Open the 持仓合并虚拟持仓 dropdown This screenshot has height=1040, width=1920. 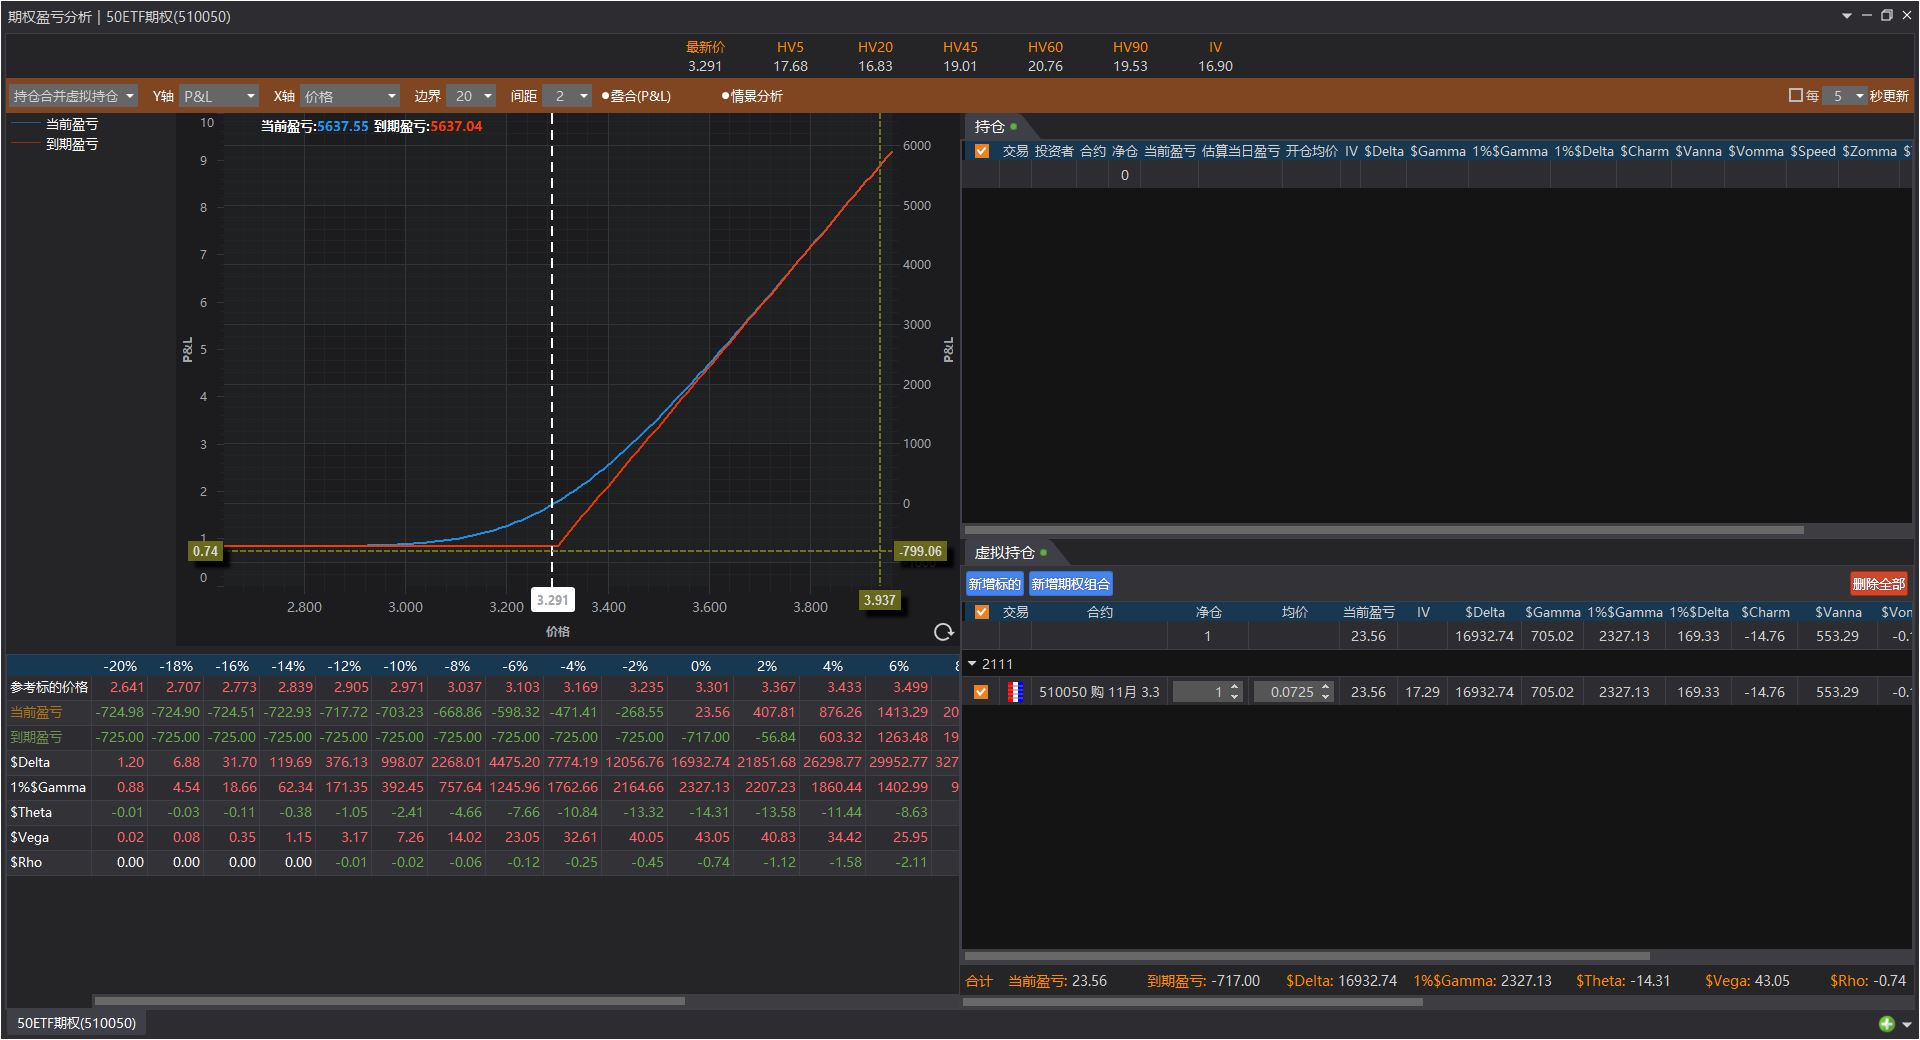(x=73, y=96)
